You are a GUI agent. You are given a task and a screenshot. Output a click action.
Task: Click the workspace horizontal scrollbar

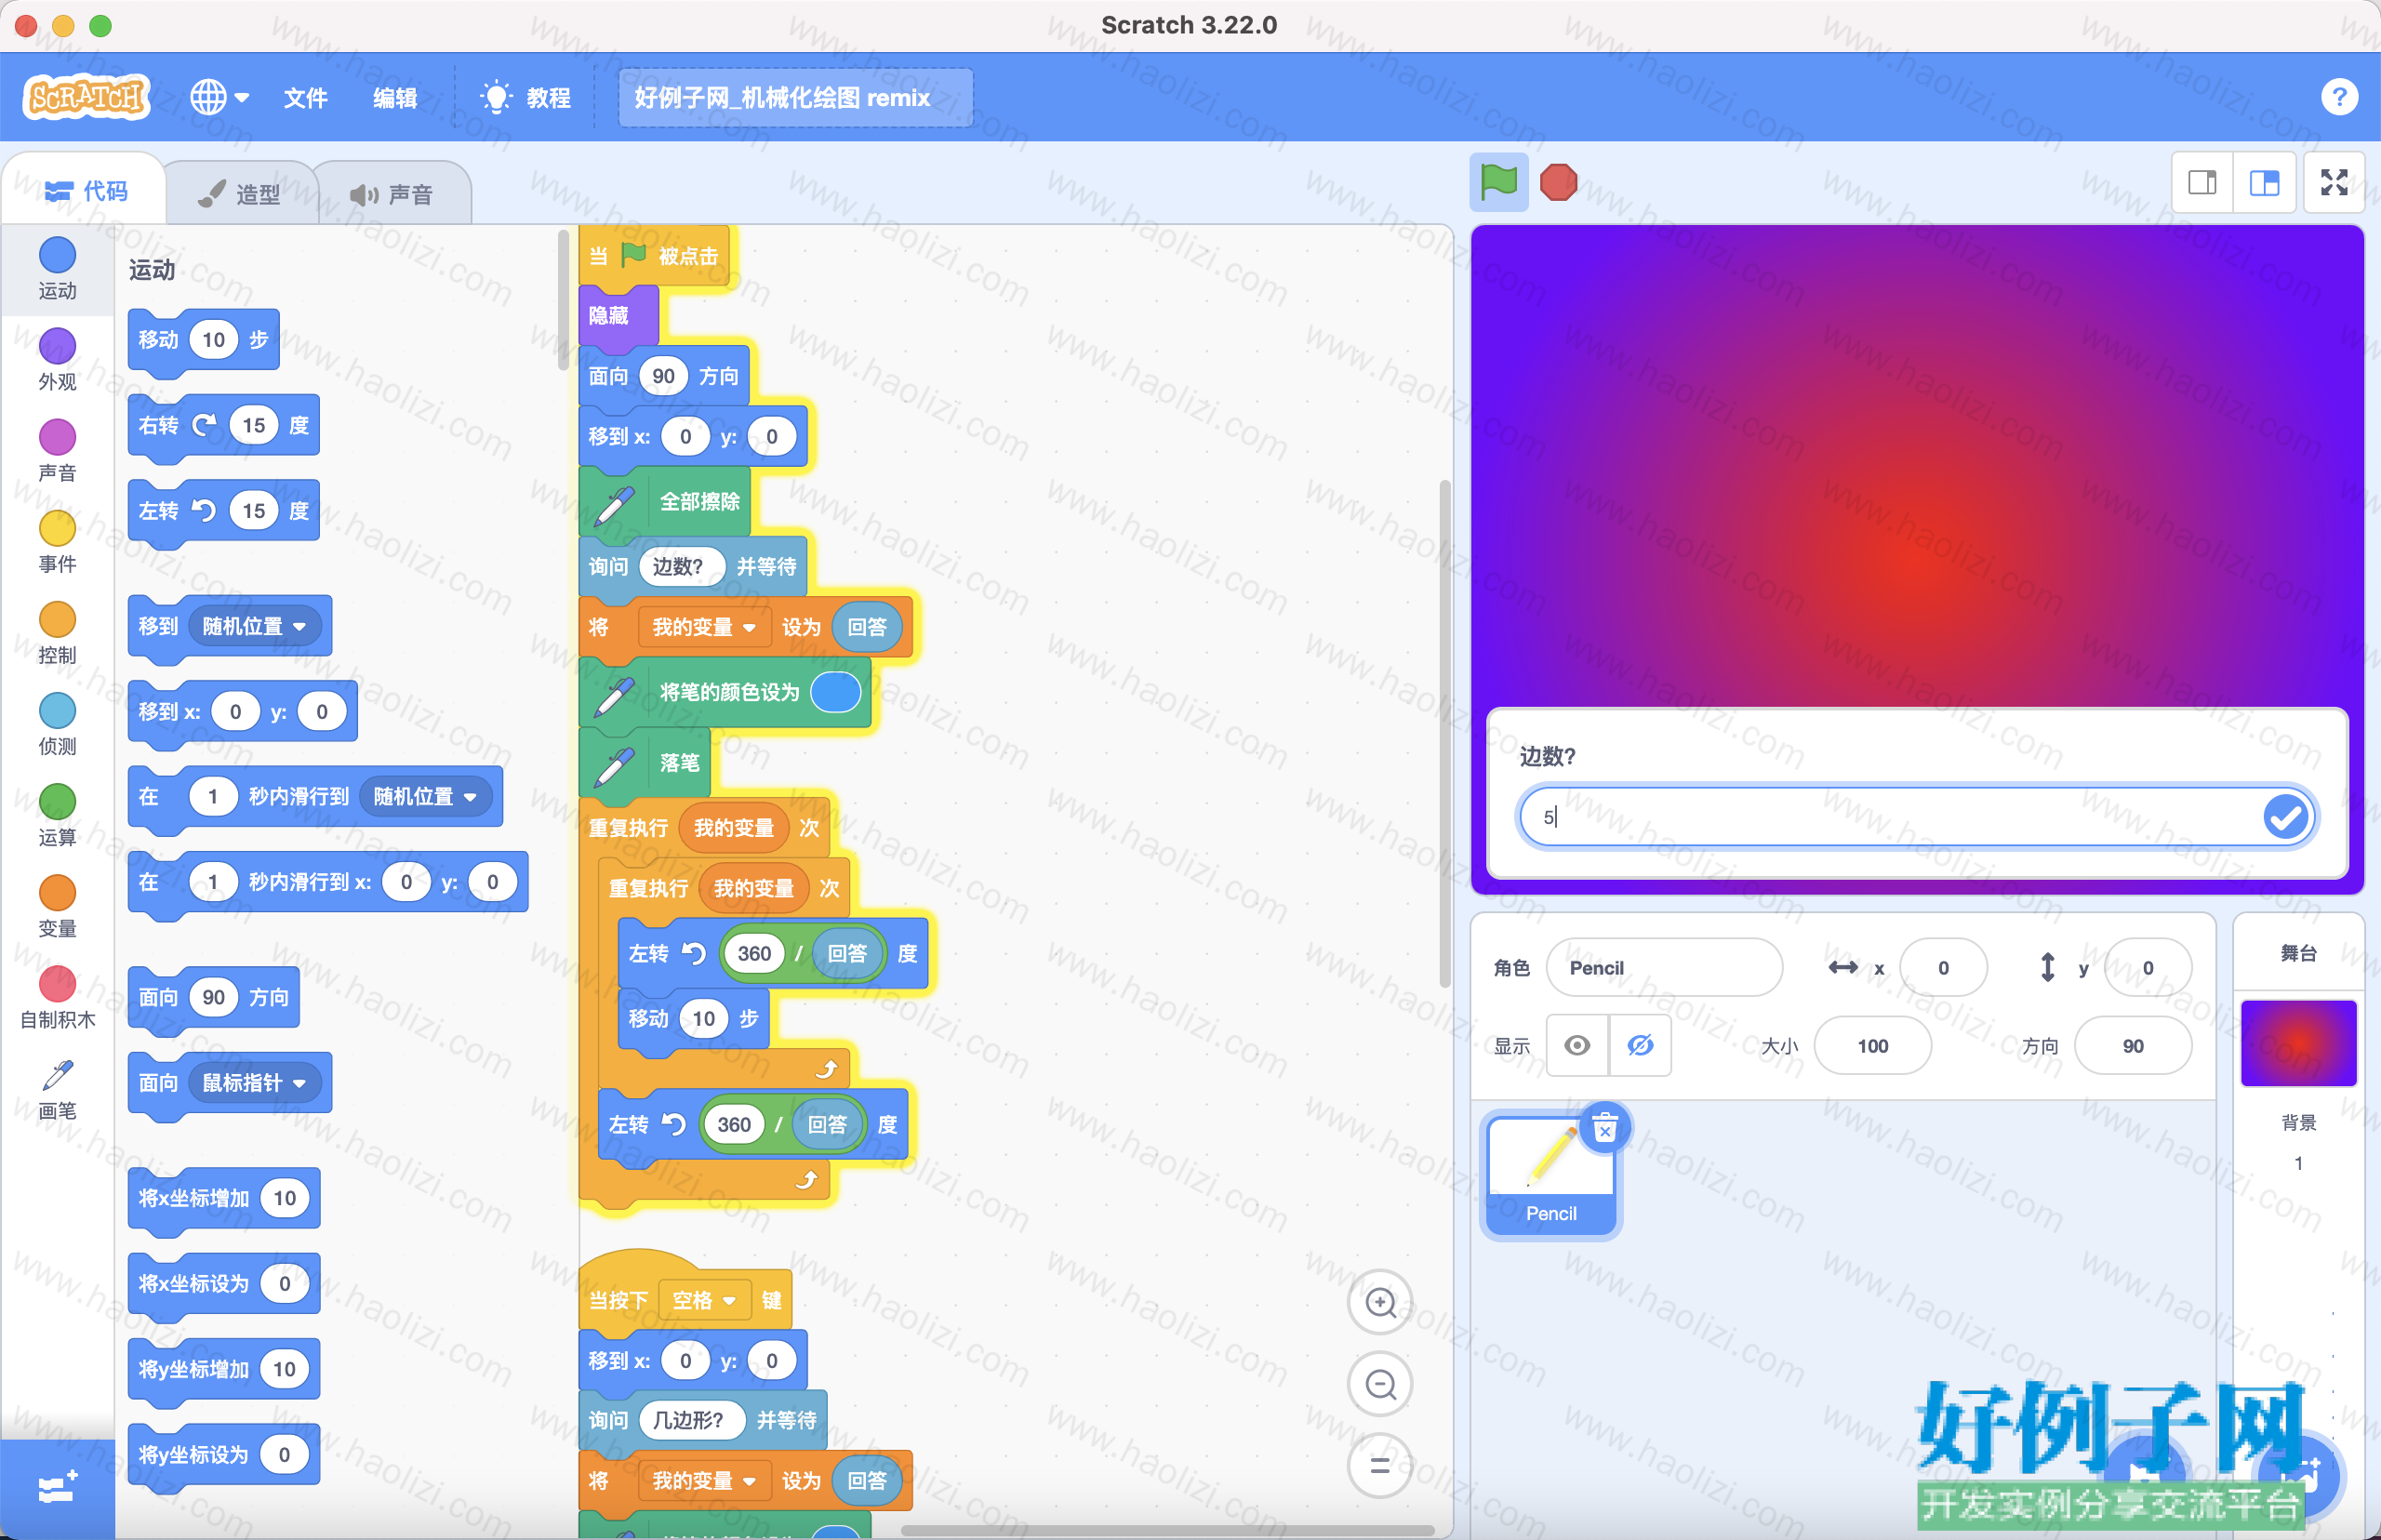click(1168, 1530)
